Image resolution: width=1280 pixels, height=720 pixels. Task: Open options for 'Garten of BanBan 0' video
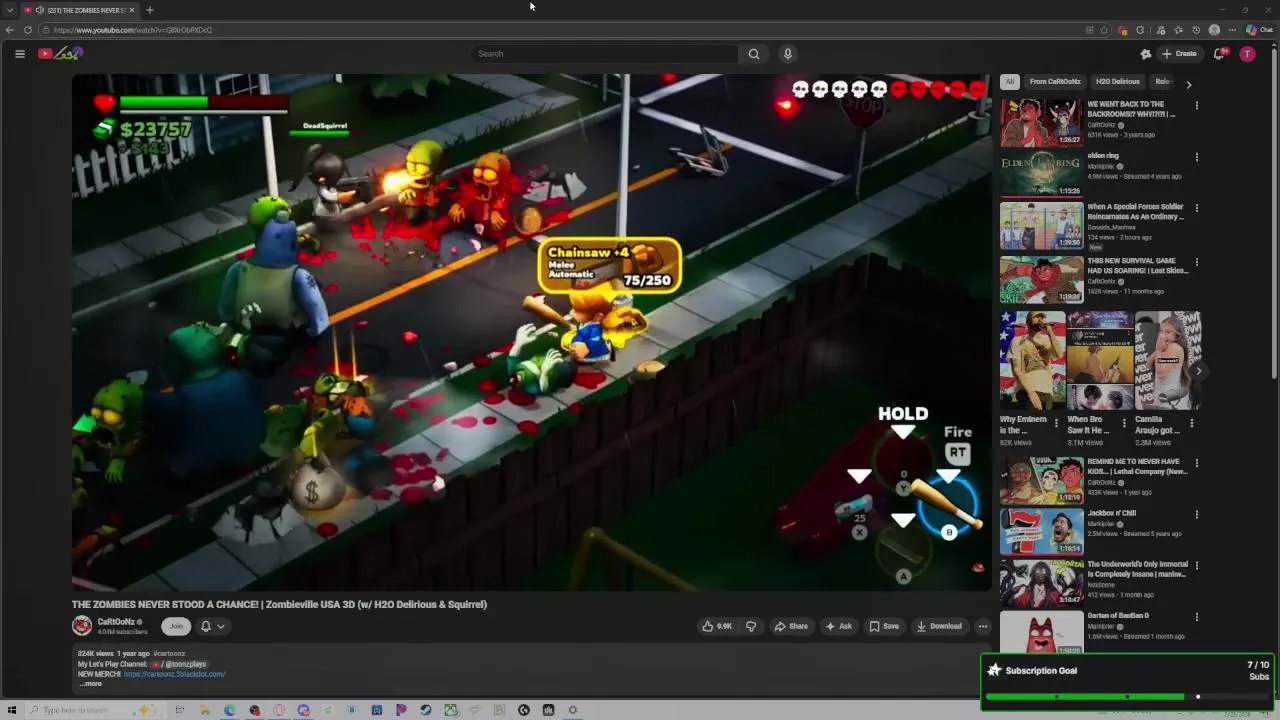(x=1196, y=617)
